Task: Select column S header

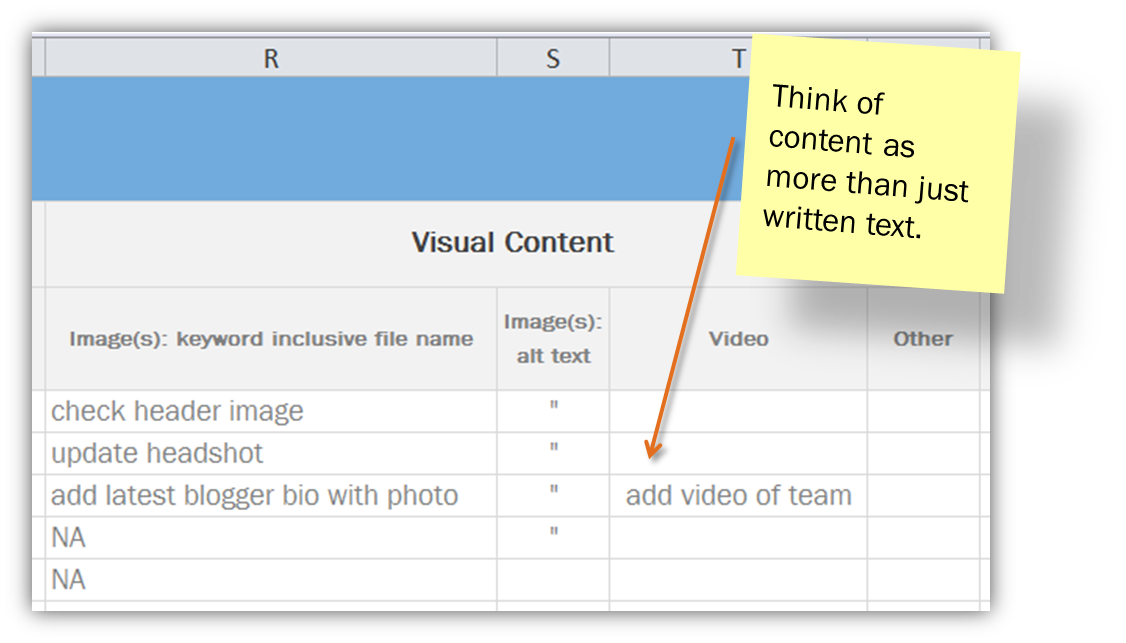Action: (553, 58)
